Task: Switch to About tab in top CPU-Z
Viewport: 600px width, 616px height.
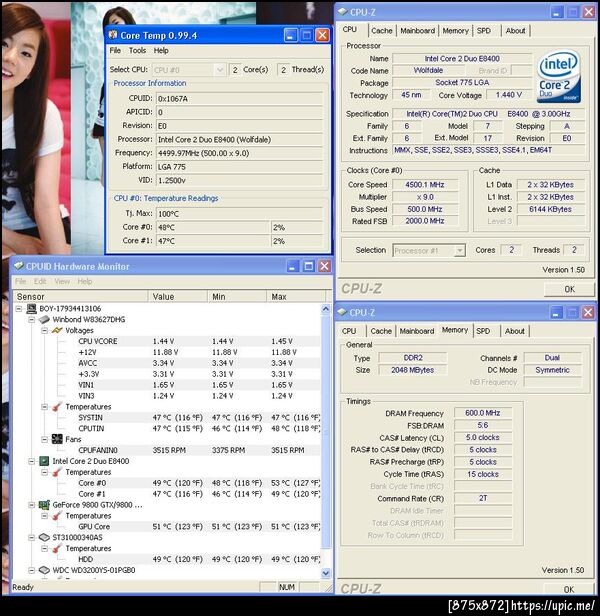Action: tap(515, 31)
